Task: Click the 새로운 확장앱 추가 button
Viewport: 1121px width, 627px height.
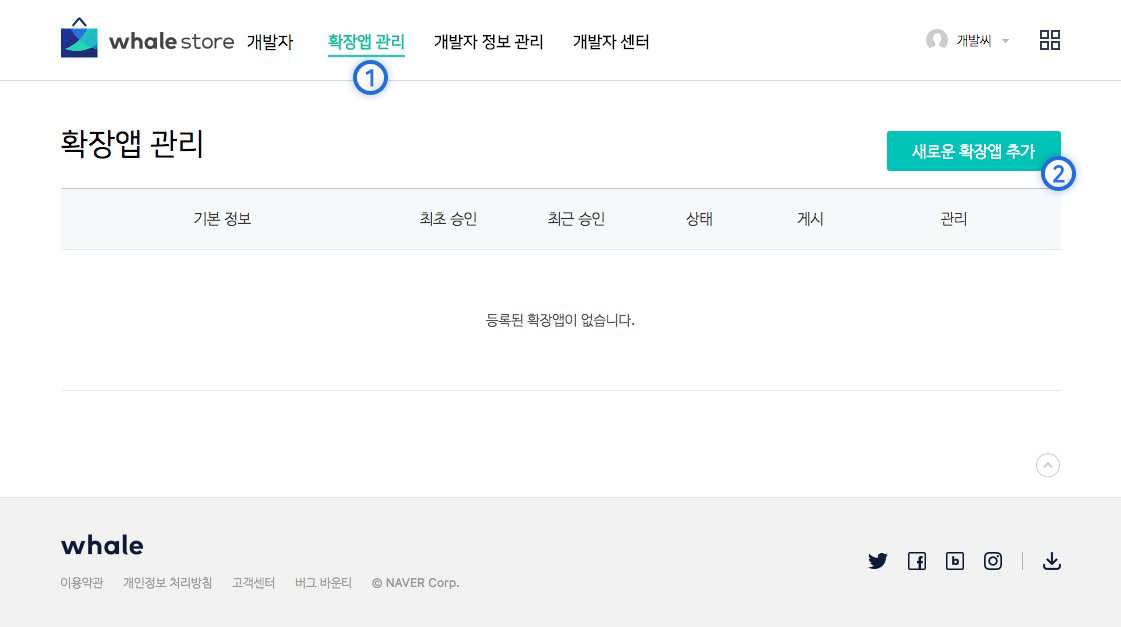Action: (x=973, y=151)
